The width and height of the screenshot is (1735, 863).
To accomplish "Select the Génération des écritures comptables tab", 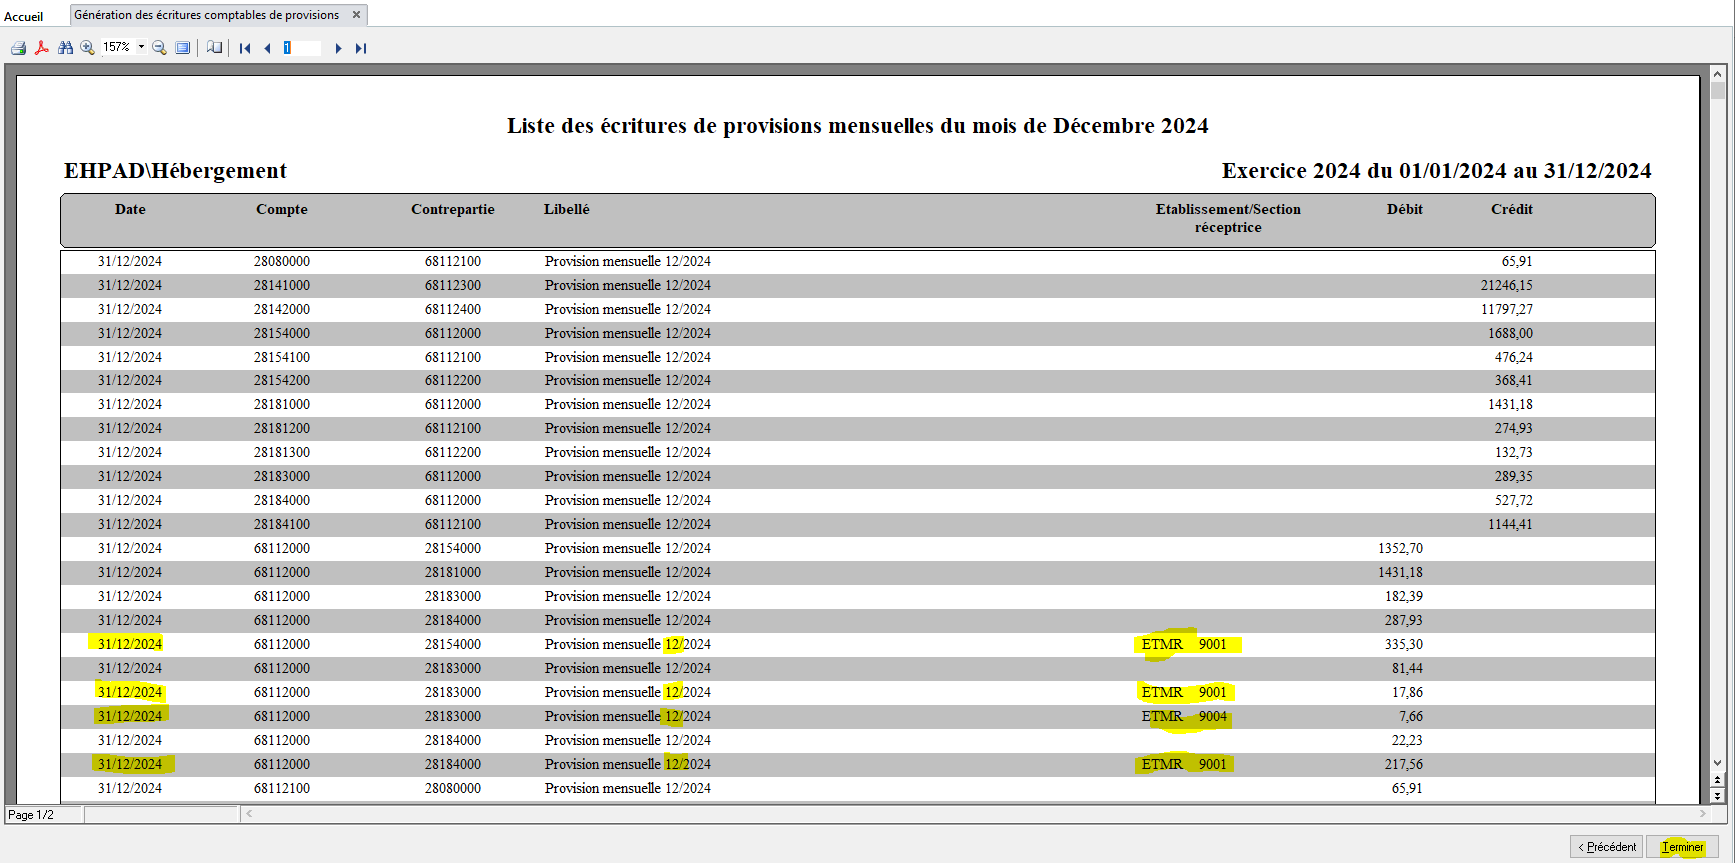I will [207, 15].
